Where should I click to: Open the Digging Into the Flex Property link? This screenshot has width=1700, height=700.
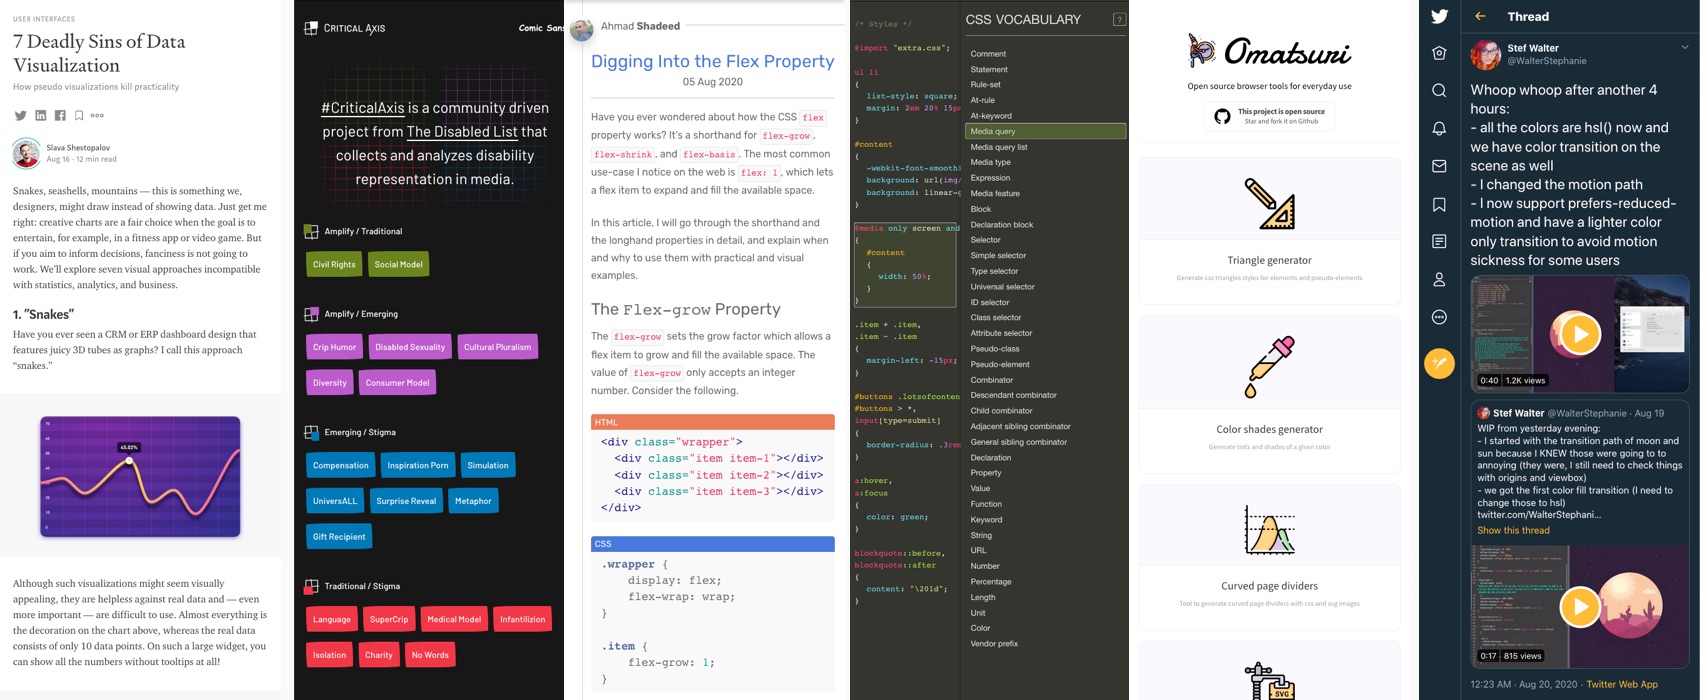pyautogui.click(x=712, y=61)
